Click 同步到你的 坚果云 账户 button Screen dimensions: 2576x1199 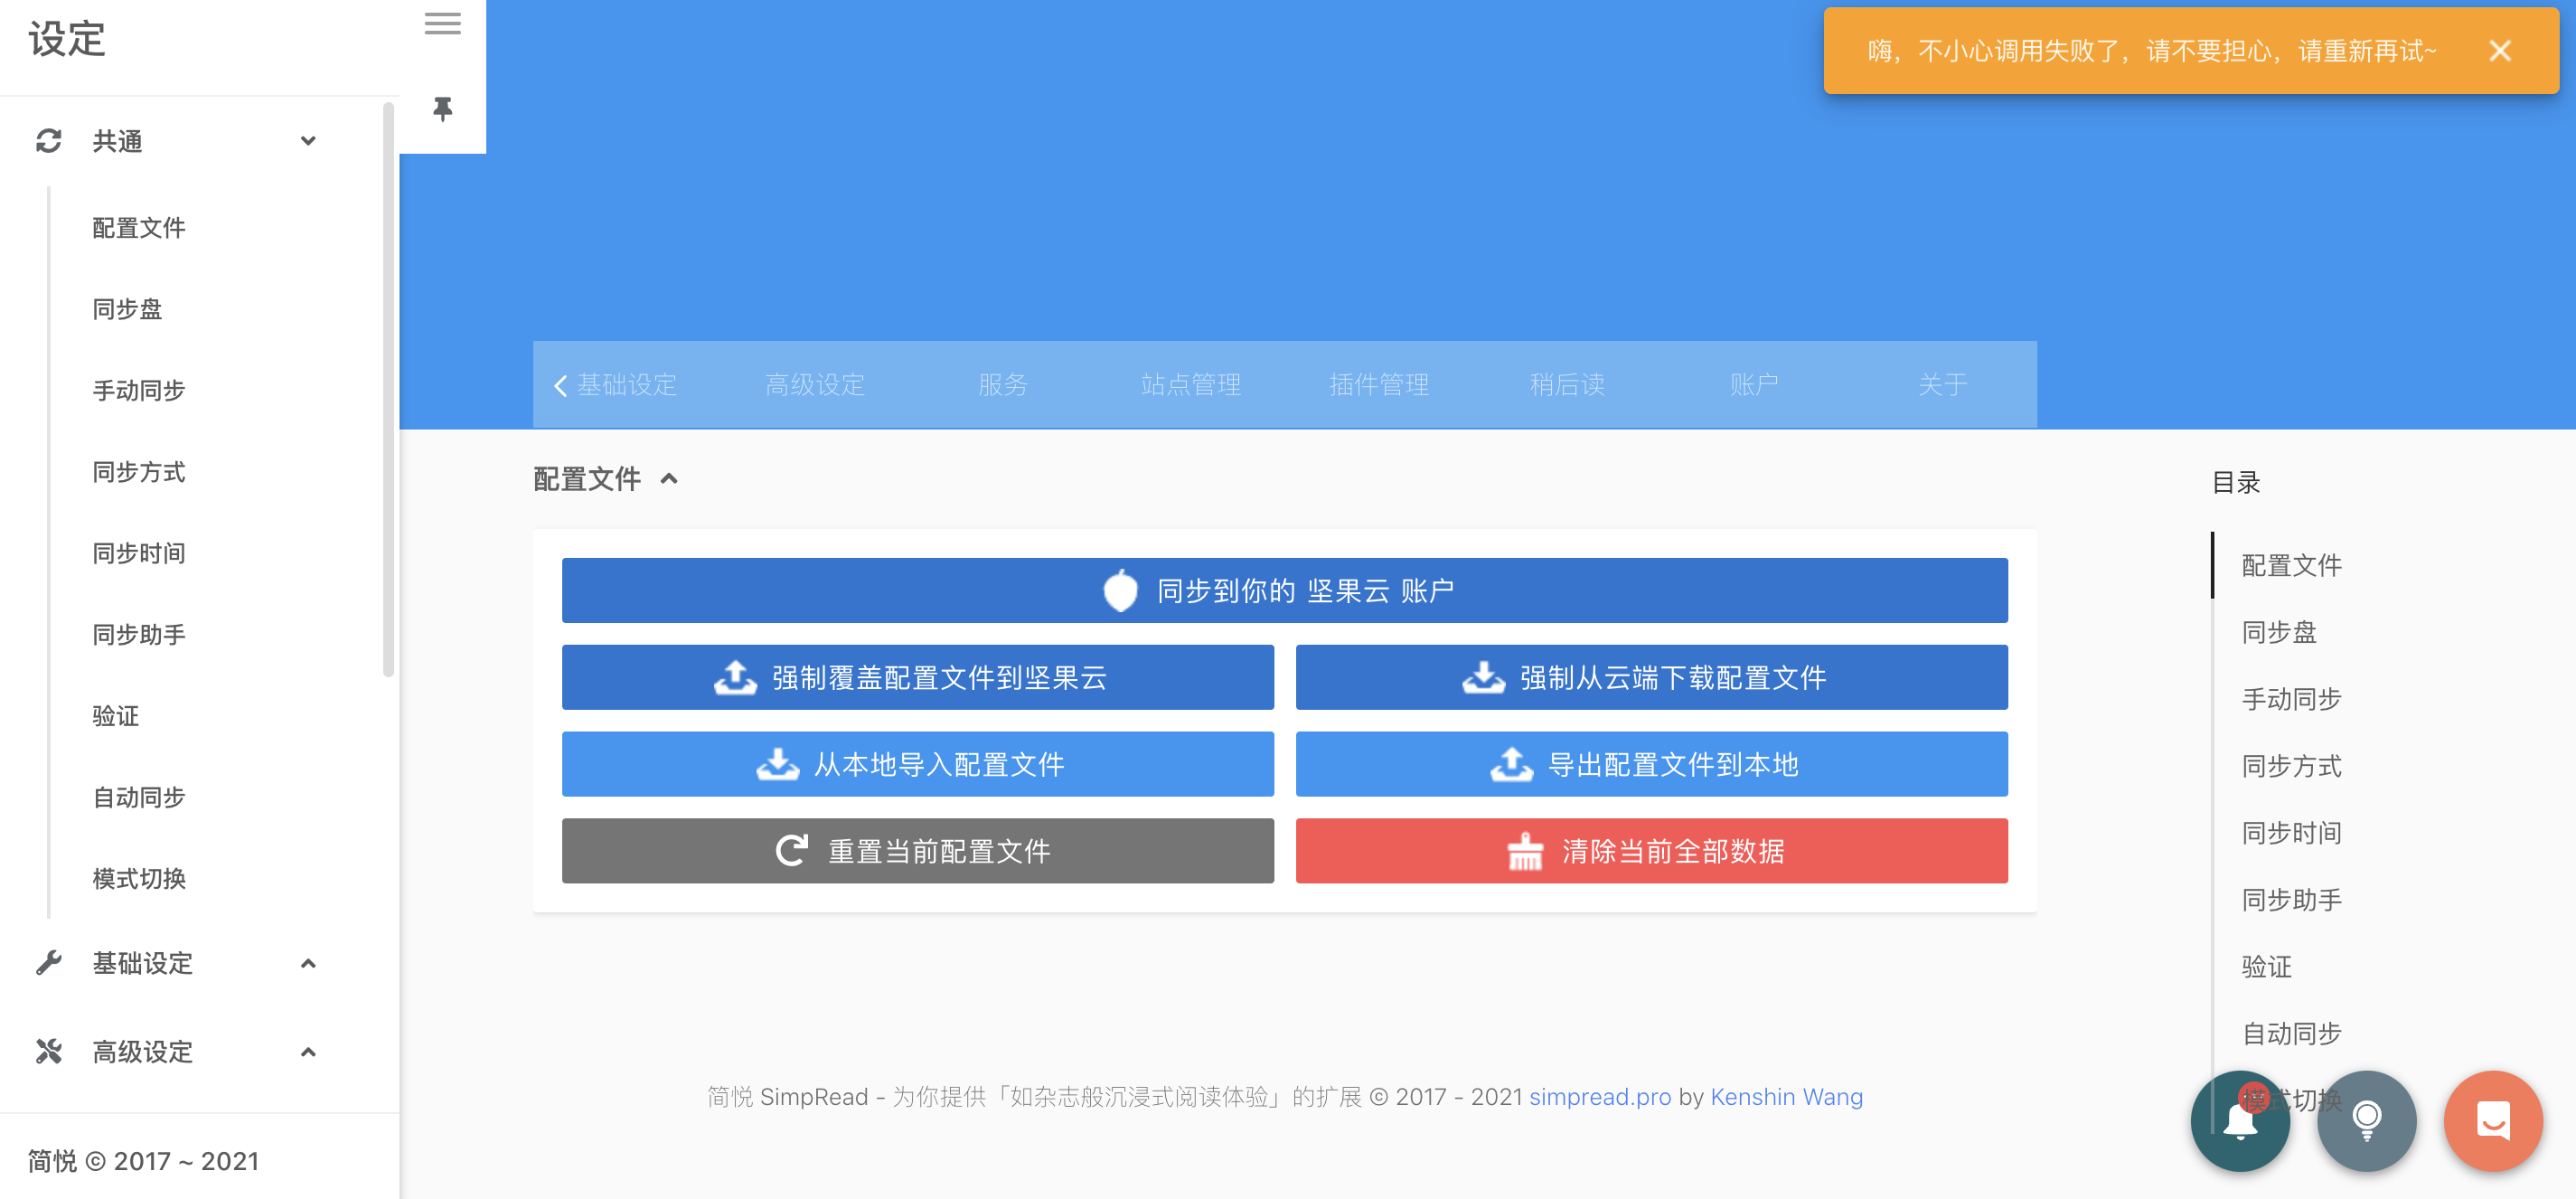pyautogui.click(x=1284, y=591)
